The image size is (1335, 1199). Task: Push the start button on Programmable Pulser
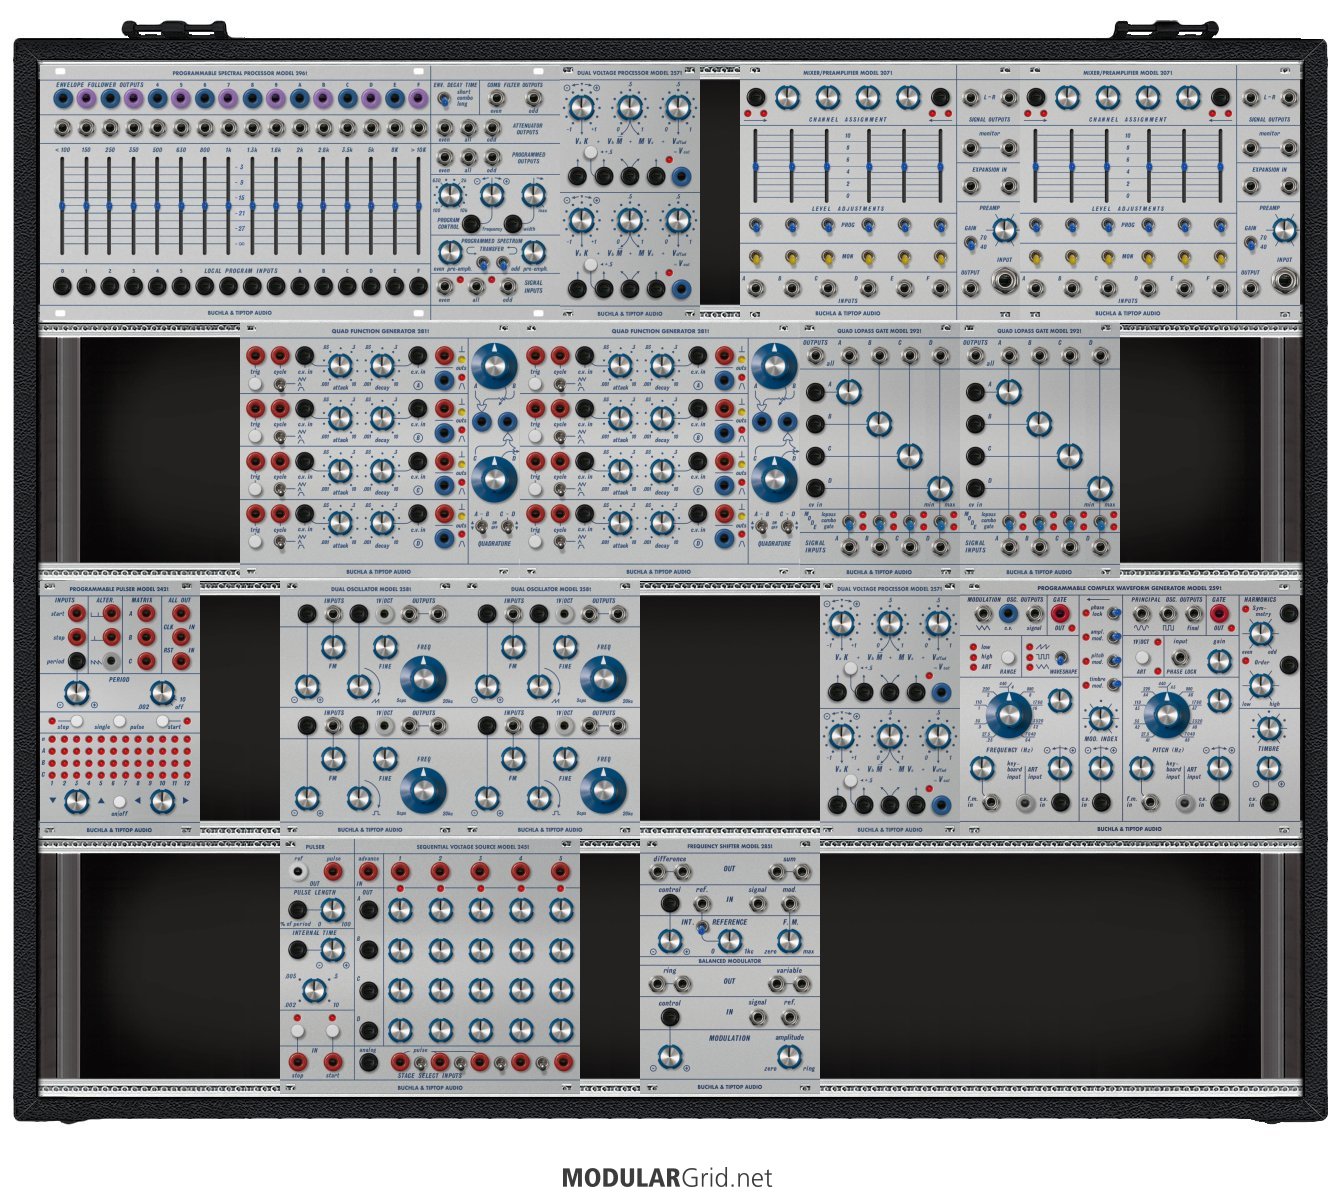pos(162,721)
